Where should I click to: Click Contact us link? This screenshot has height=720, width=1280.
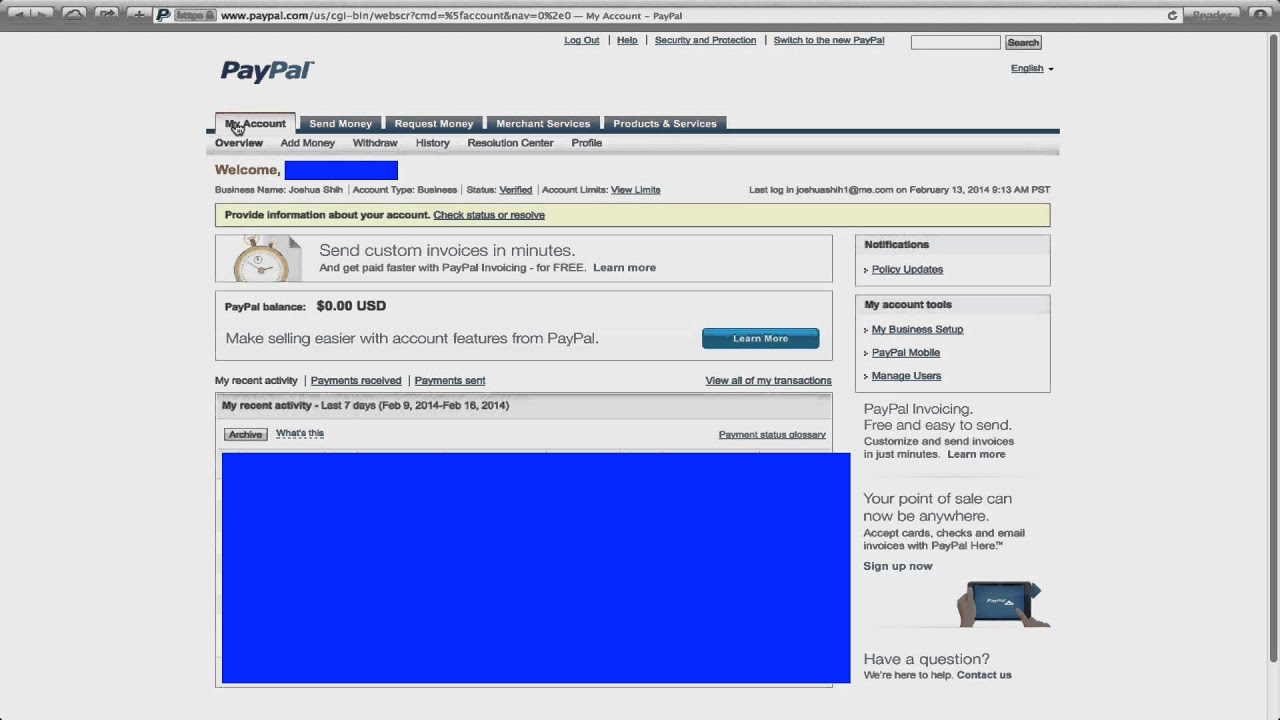point(984,675)
